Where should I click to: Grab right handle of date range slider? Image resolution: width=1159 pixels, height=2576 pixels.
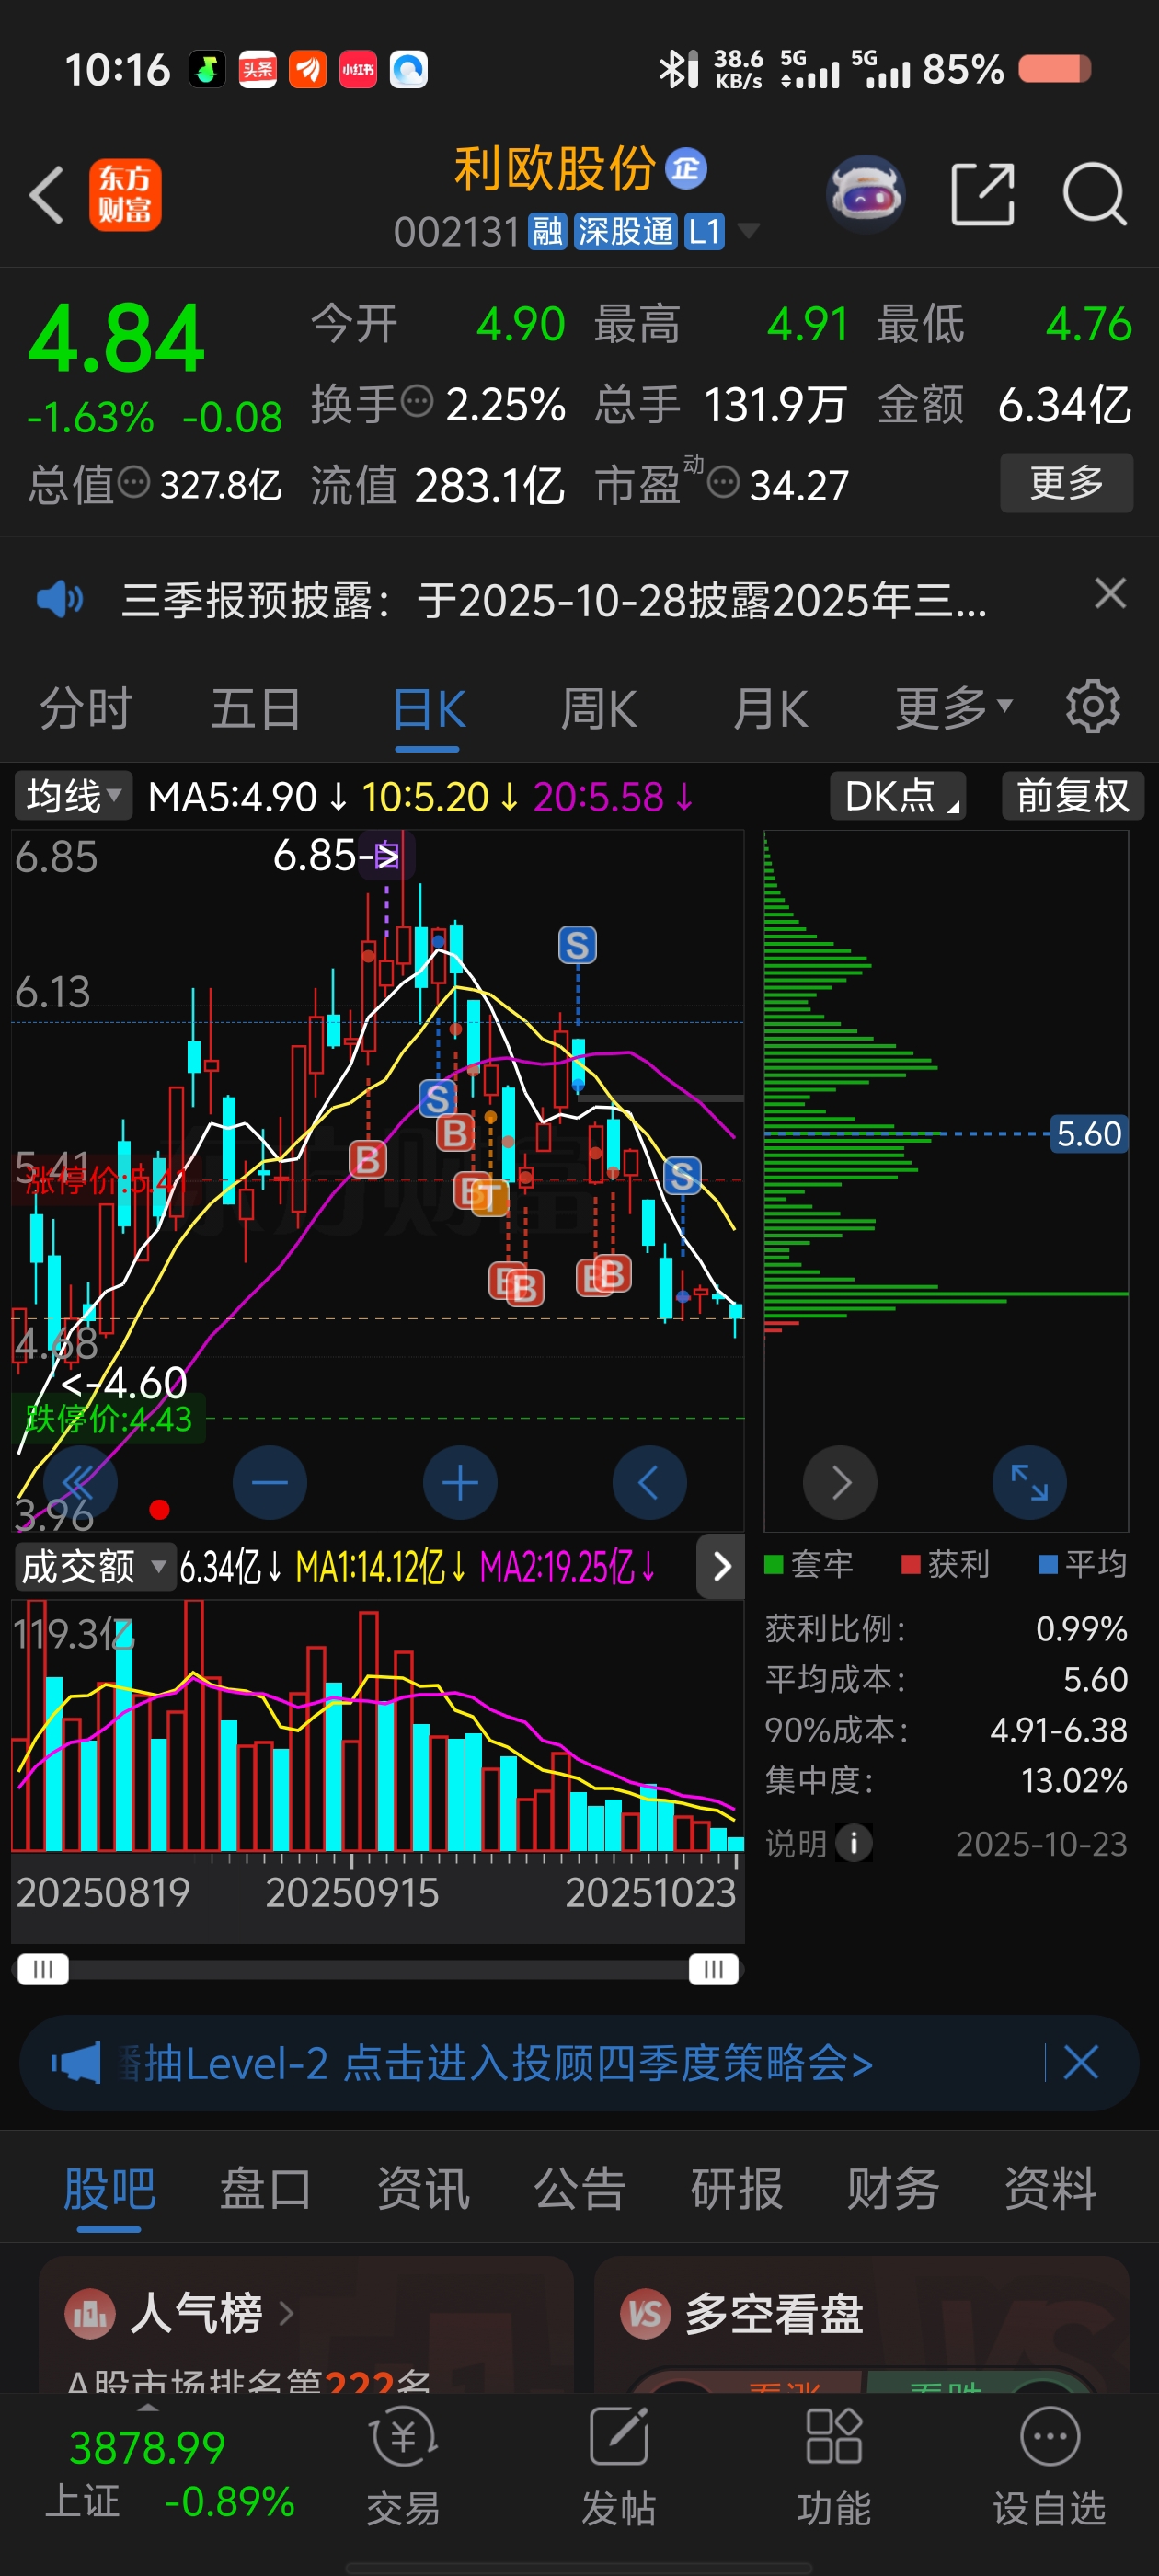713,1969
